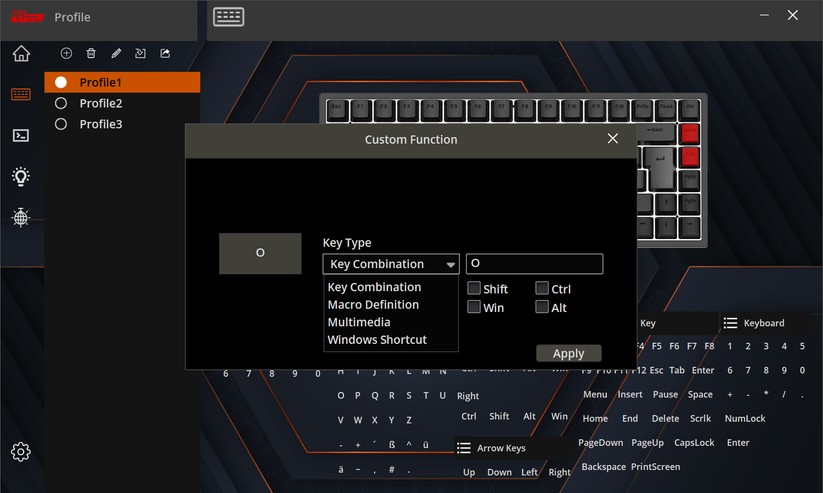This screenshot has height=493, width=823.
Task: Open the lighting bulb sidebar icon
Action: point(21,176)
